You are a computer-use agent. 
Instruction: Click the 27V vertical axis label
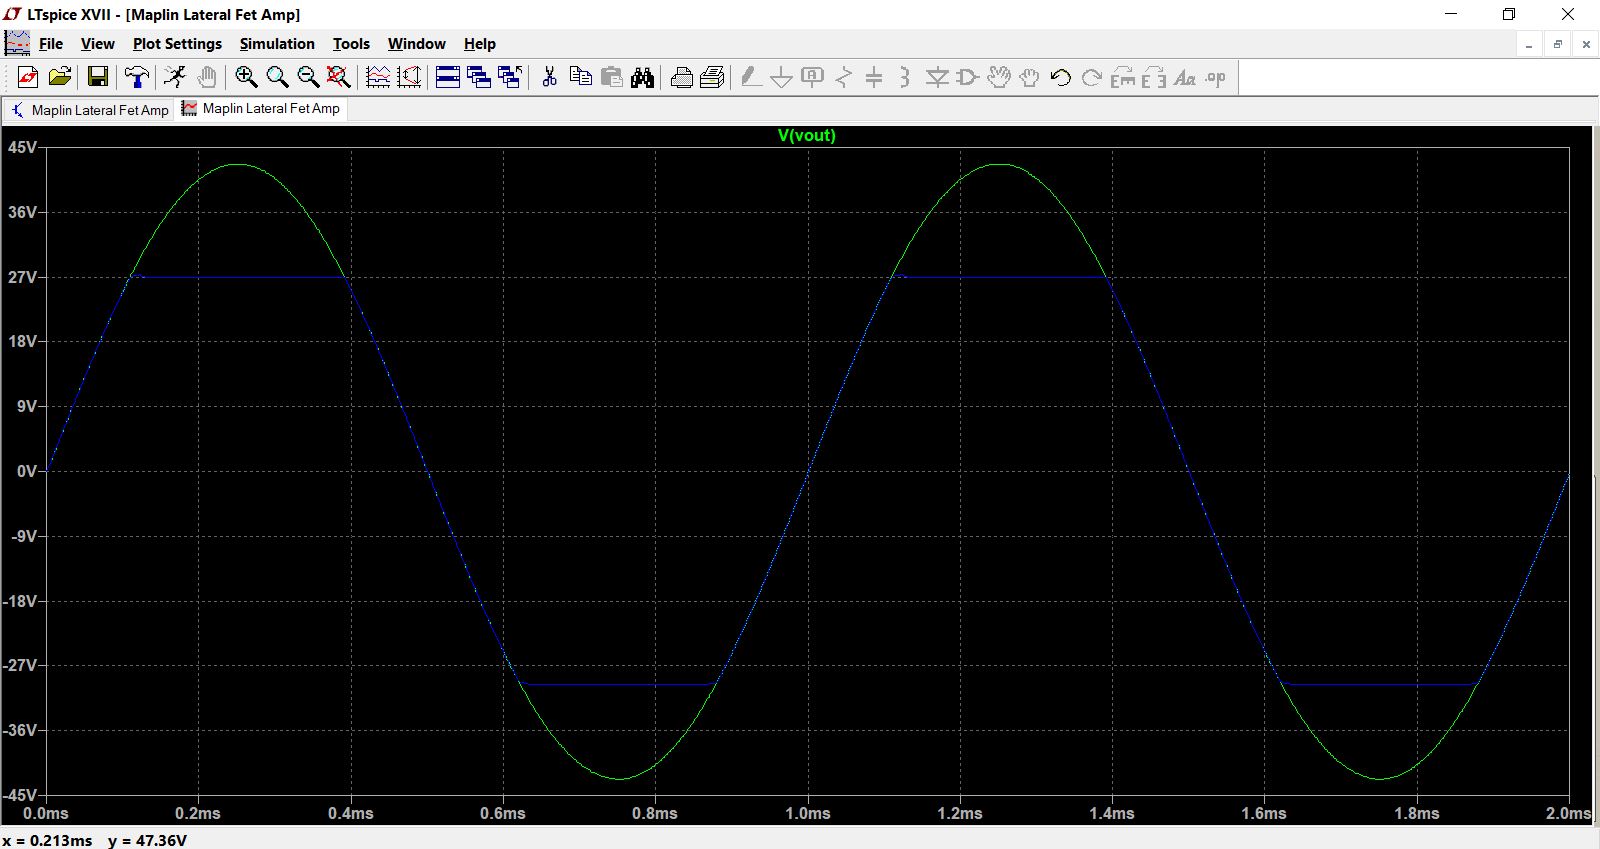pos(22,277)
